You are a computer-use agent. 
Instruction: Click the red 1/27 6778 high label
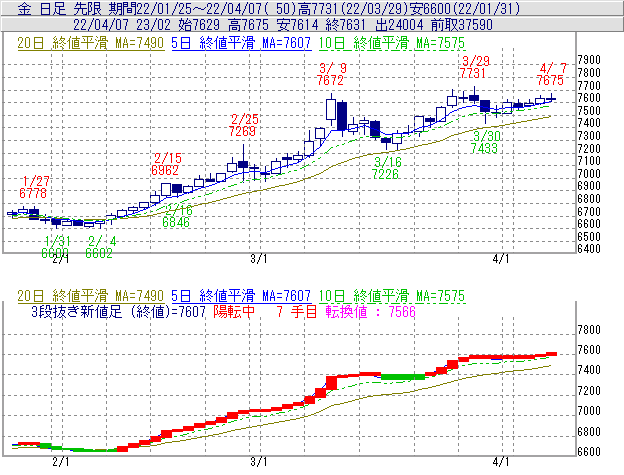pos(34,187)
